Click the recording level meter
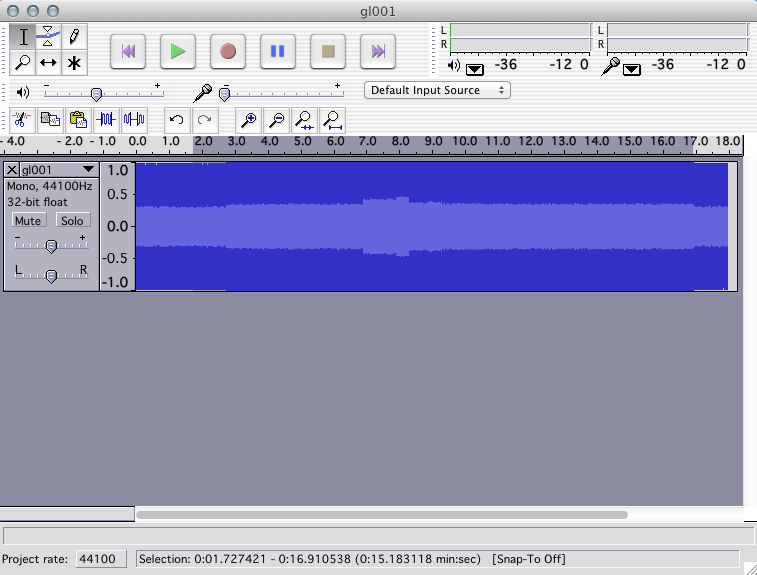 tap(676, 38)
